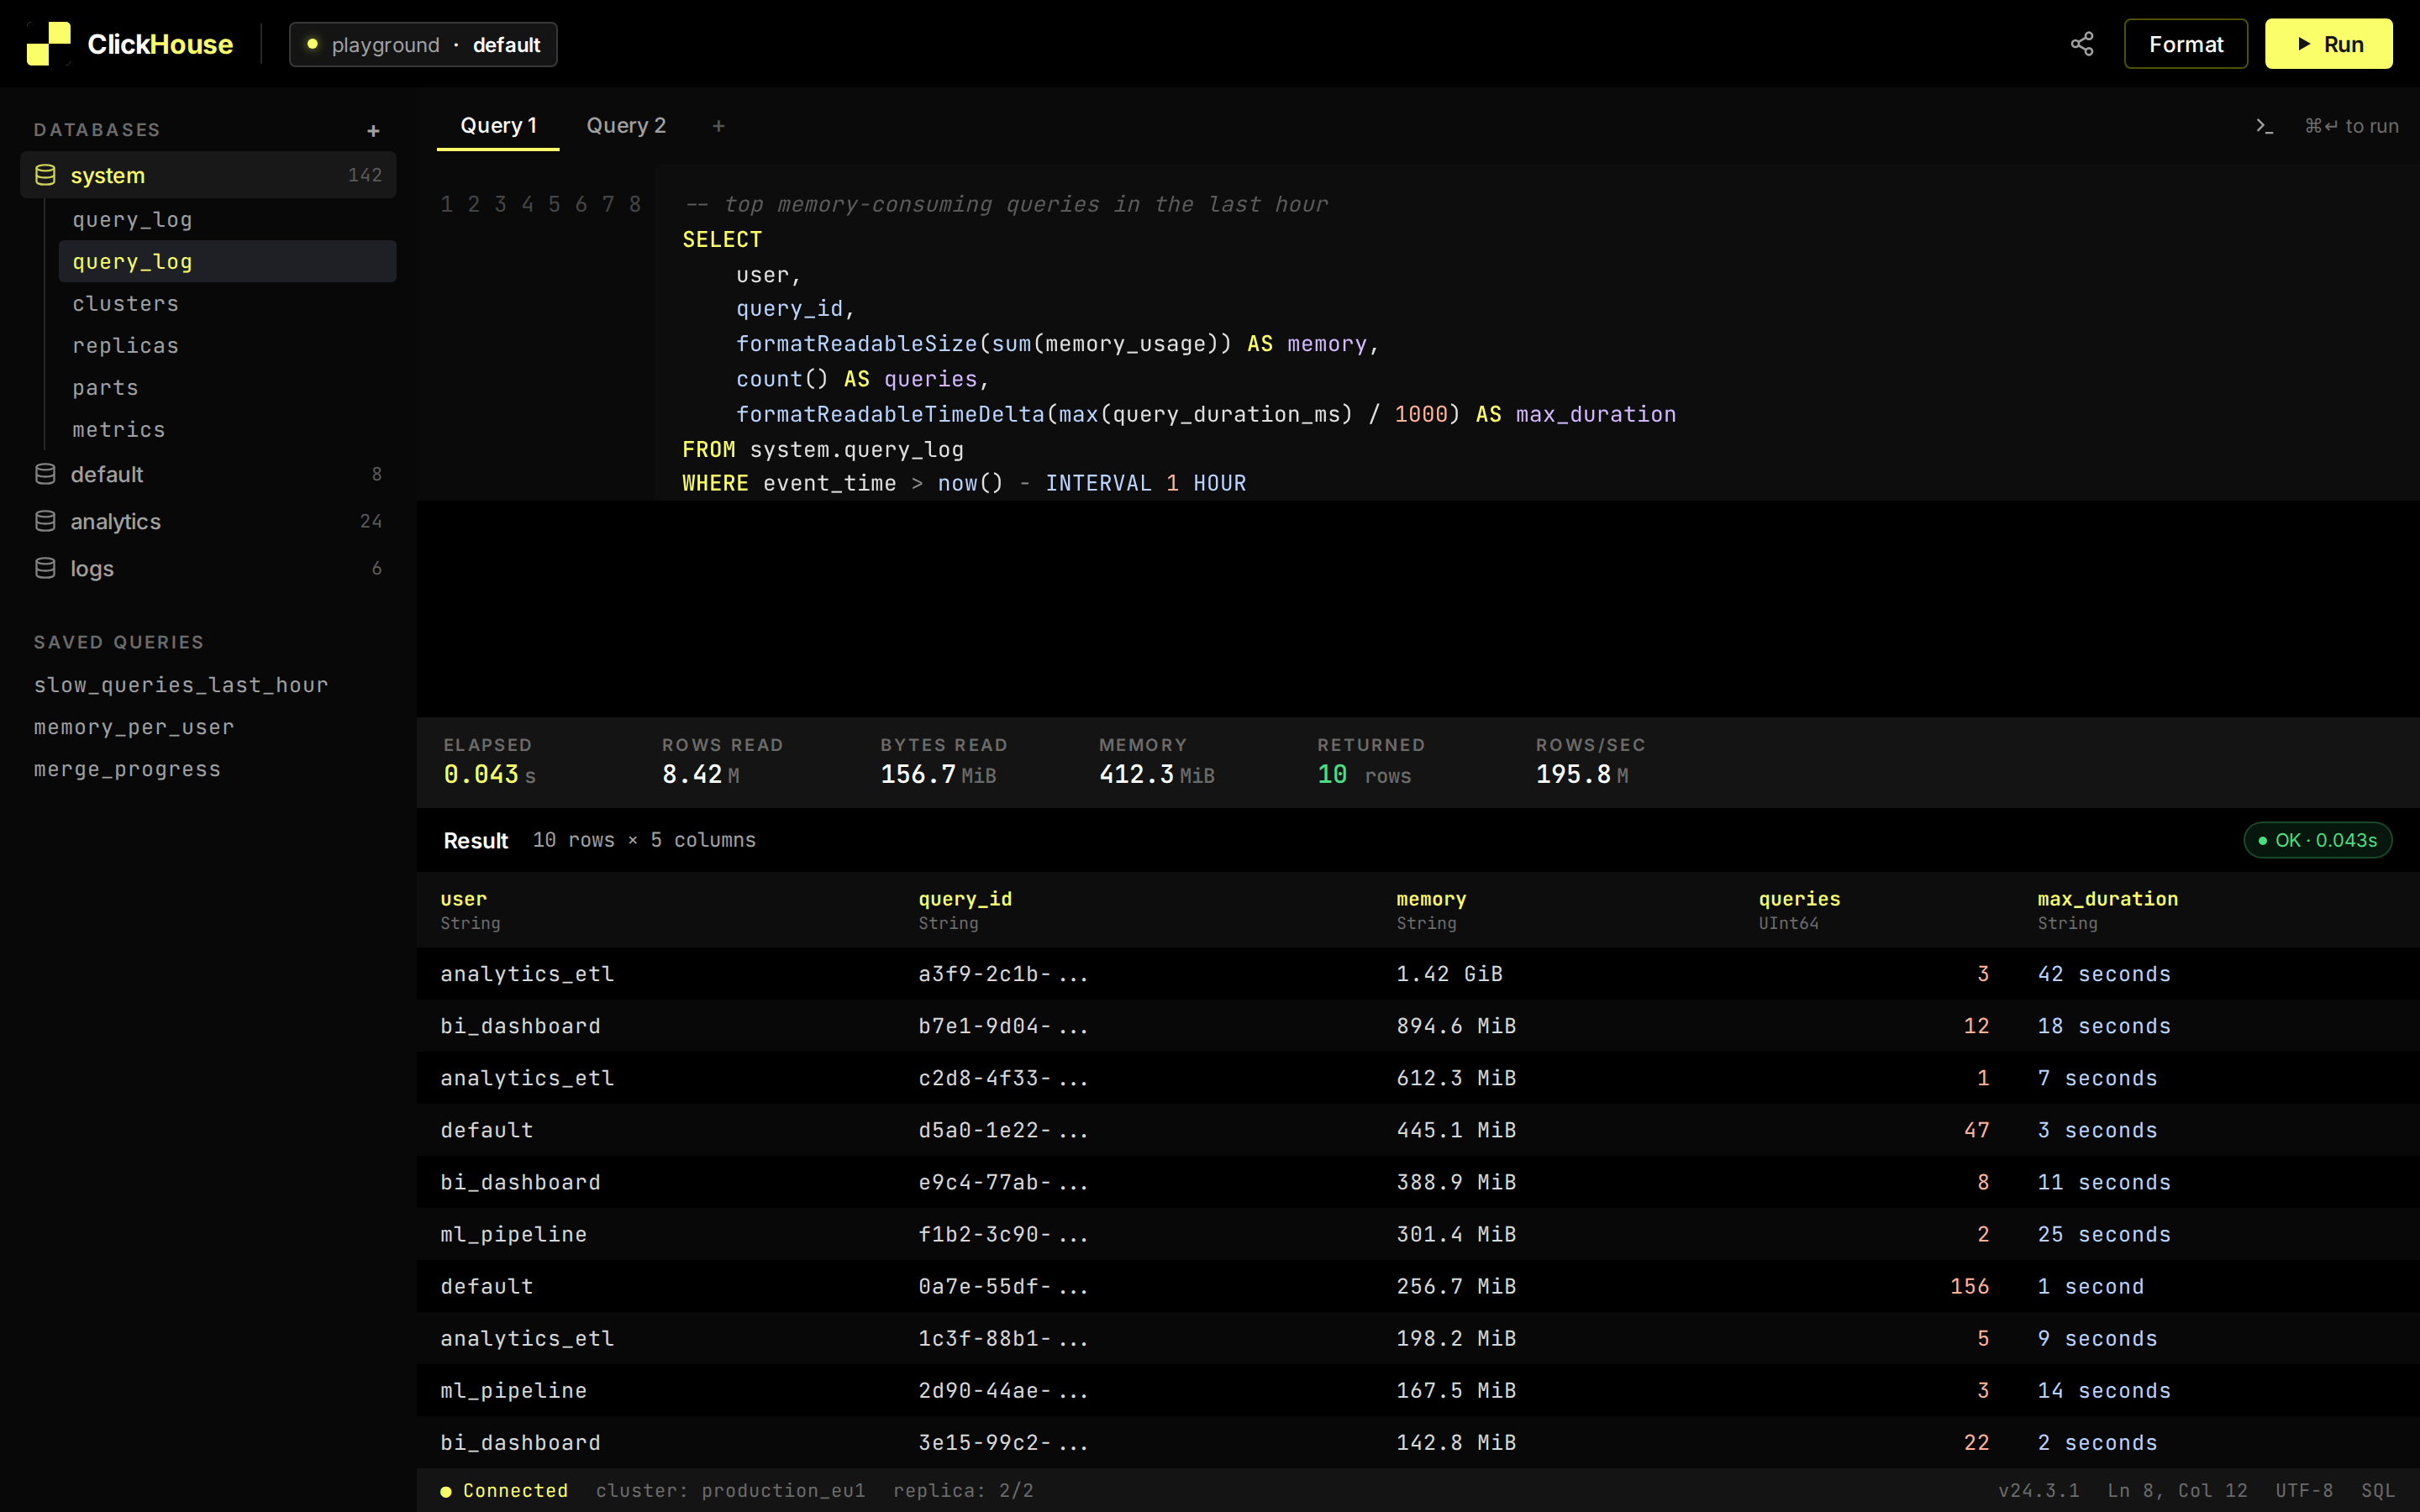Click cluster: production_eu1 in status bar

(x=730, y=1490)
